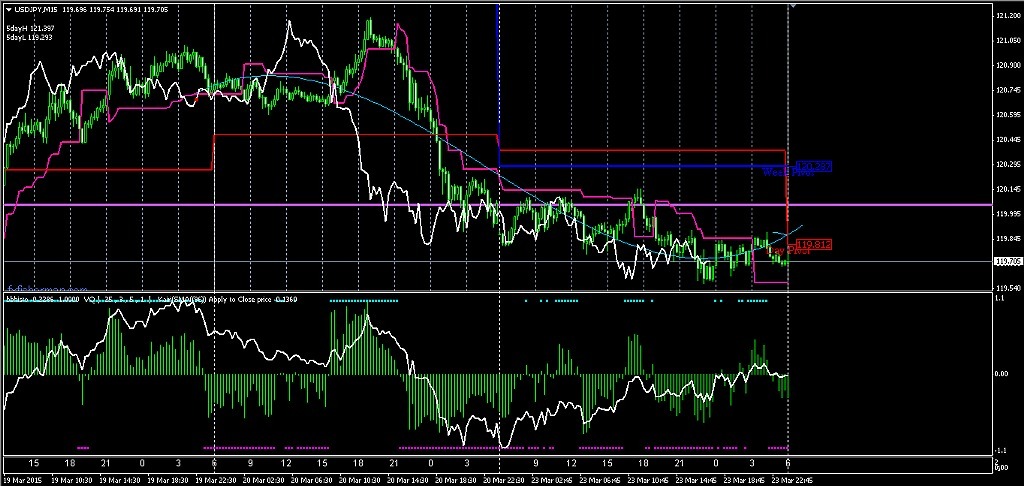This screenshot has width=1024, height=486.
Task: Click the triangle icon beside USDJPY,M15
Action: [8, 9]
